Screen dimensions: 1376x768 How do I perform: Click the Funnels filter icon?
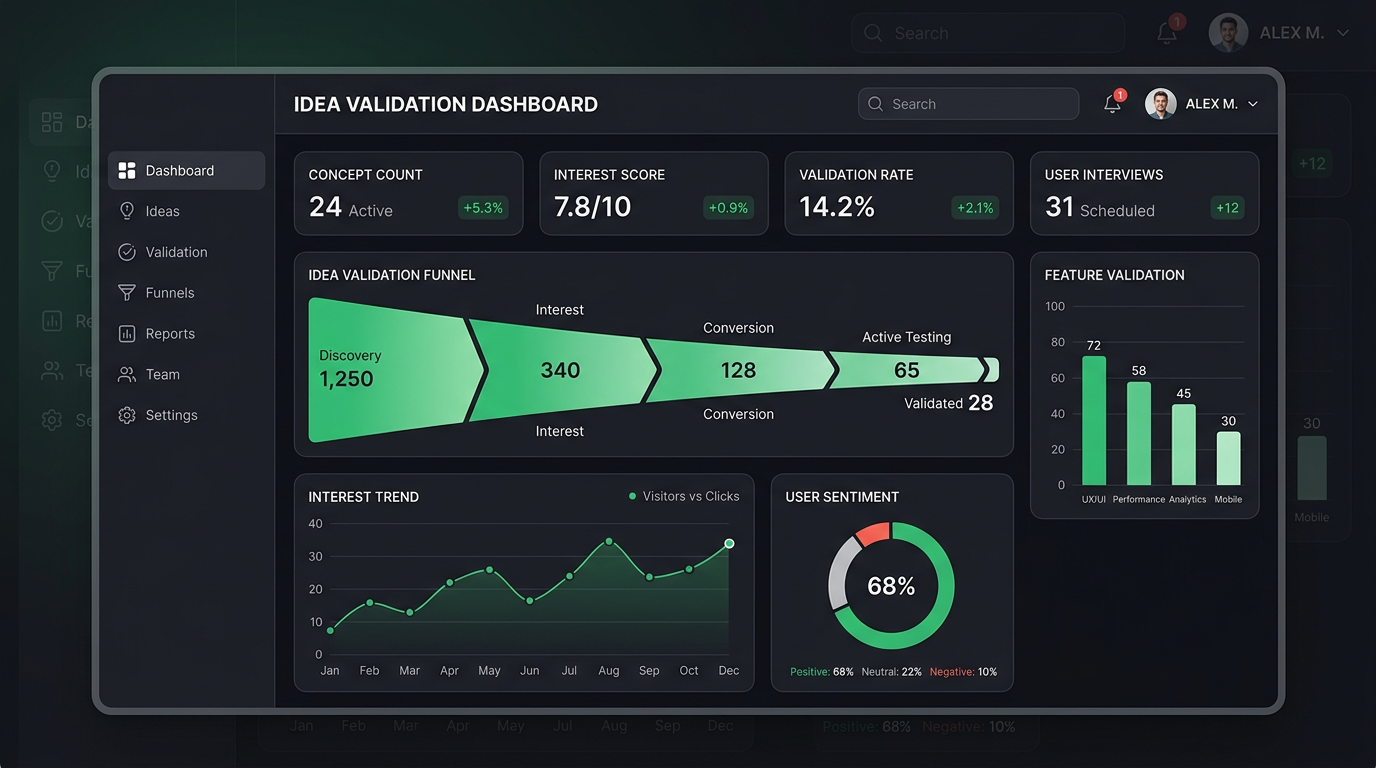[127, 293]
